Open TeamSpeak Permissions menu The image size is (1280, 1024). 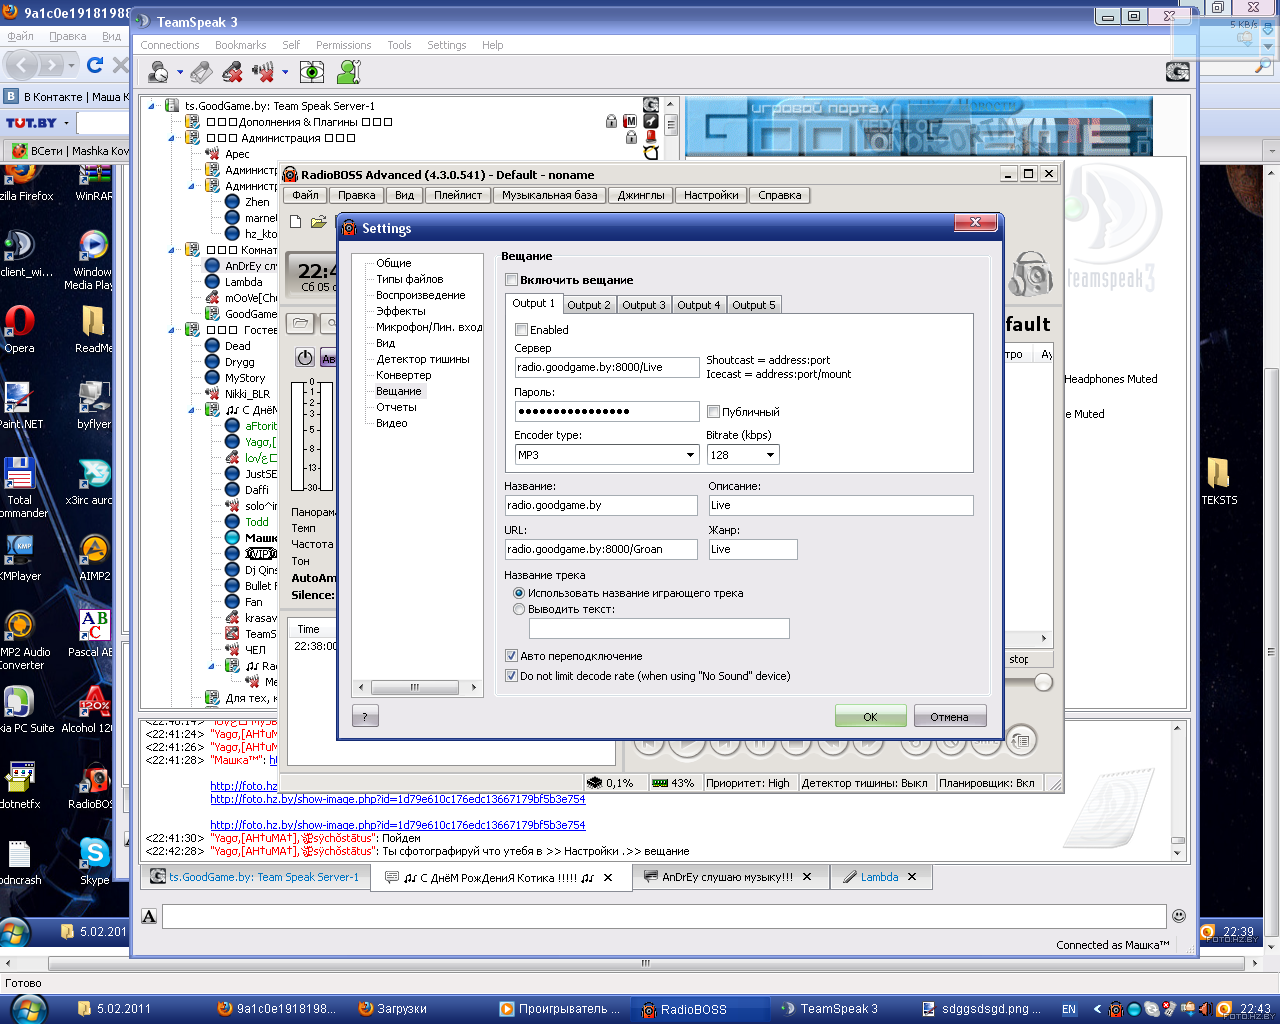point(343,45)
